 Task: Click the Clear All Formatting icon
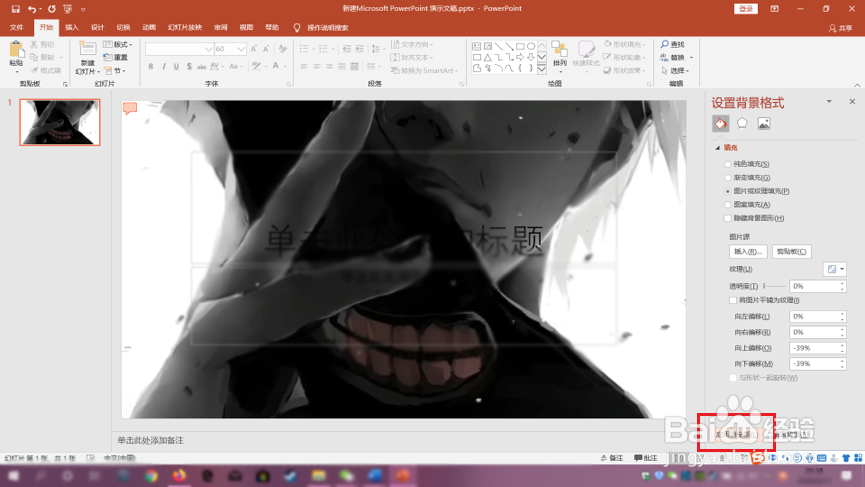(x=282, y=49)
